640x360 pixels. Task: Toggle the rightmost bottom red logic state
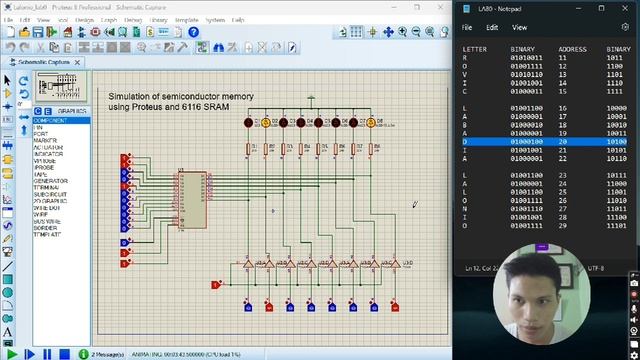coord(395,307)
